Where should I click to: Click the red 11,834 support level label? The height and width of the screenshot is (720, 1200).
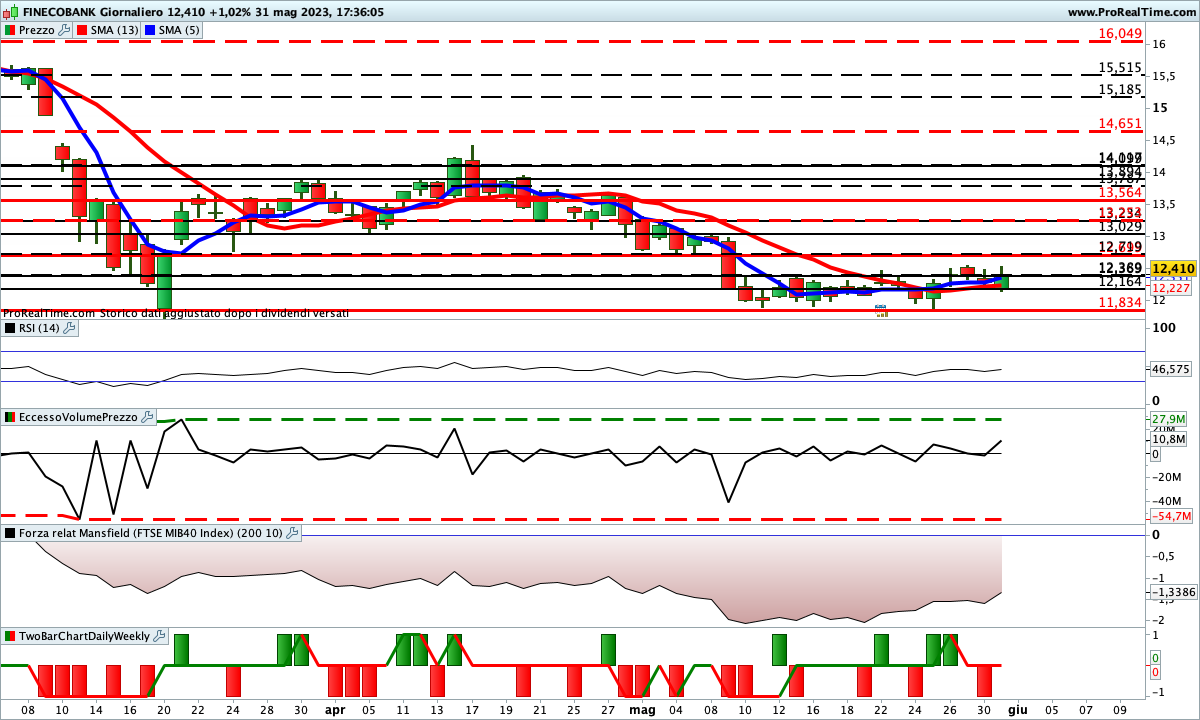1120,303
